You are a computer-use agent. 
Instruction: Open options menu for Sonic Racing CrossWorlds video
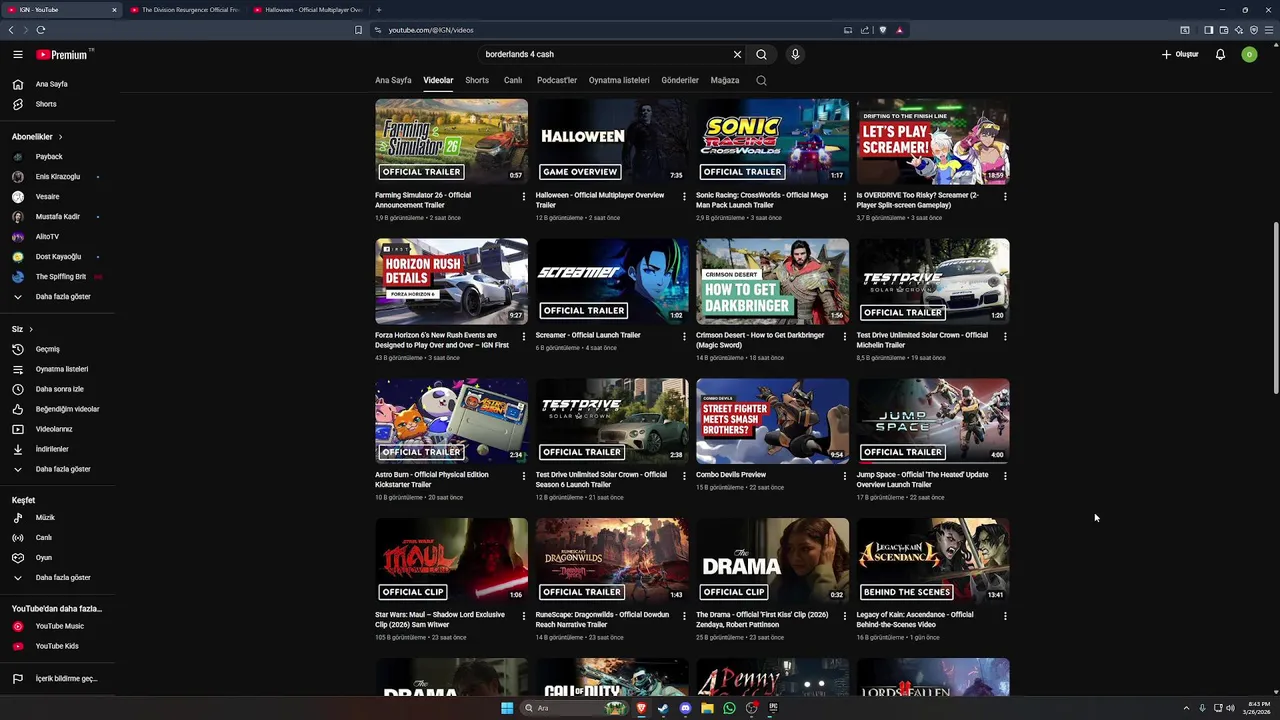point(844,196)
